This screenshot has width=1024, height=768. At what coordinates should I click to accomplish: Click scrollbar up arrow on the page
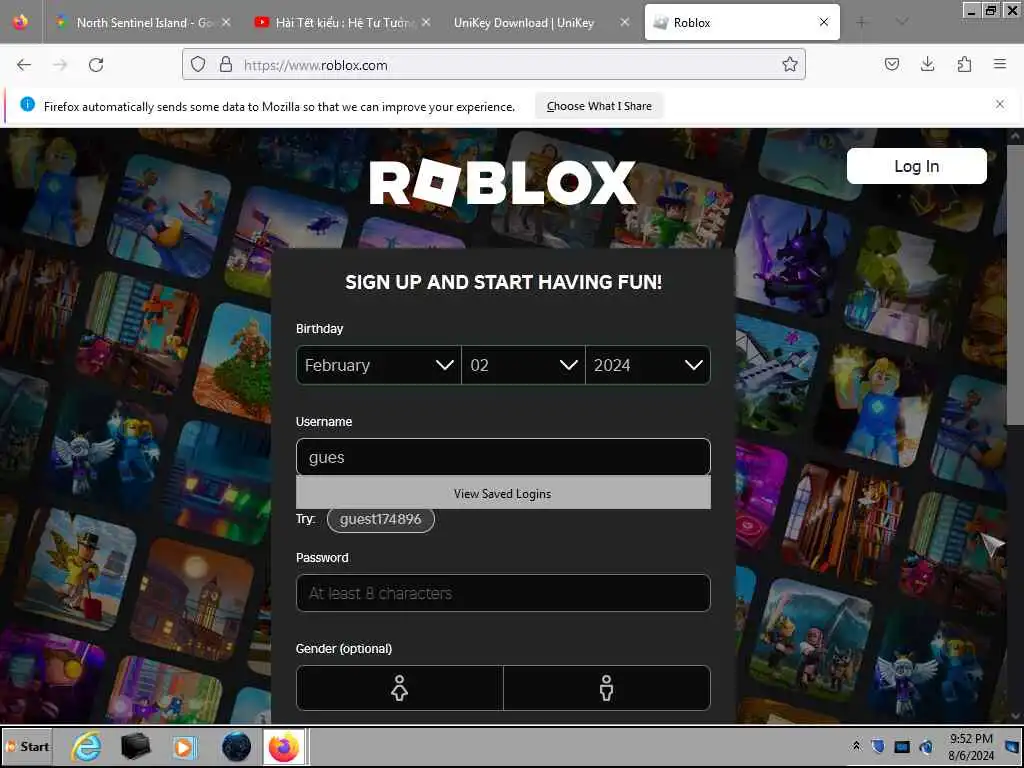[x=1015, y=136]
